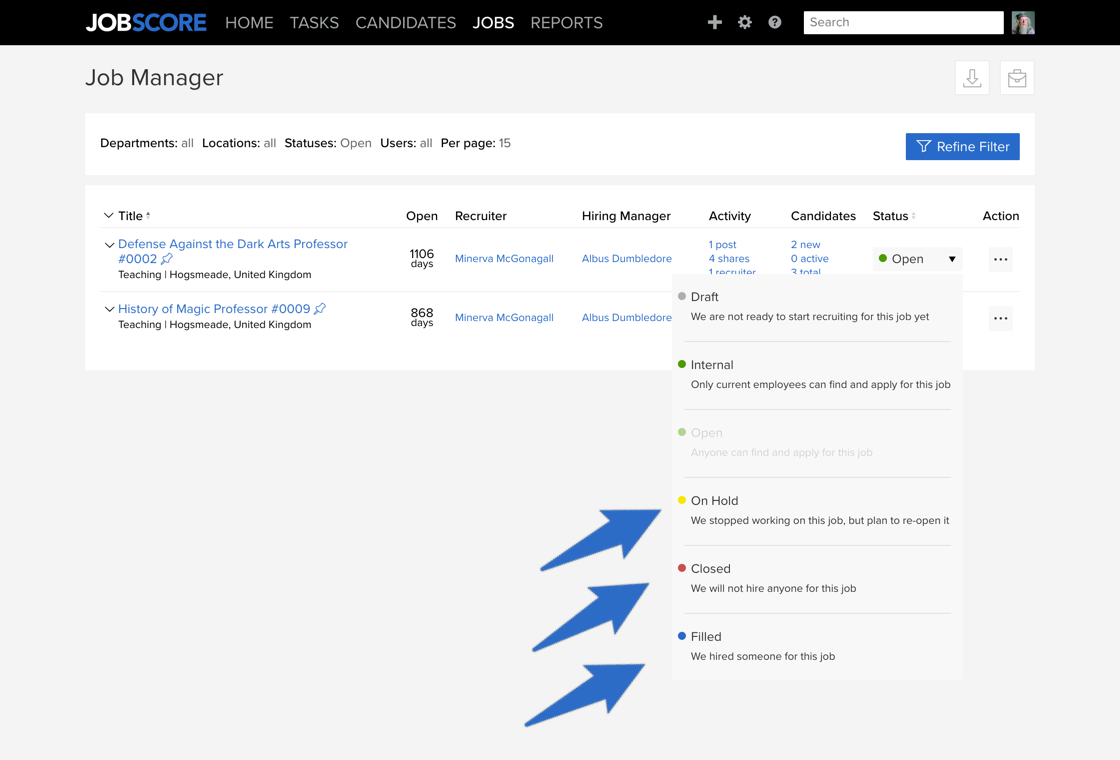Open Albus Dumbledore link in first row
The image size is (1120, 760).
pyautogui.click(x=626, y=259)
